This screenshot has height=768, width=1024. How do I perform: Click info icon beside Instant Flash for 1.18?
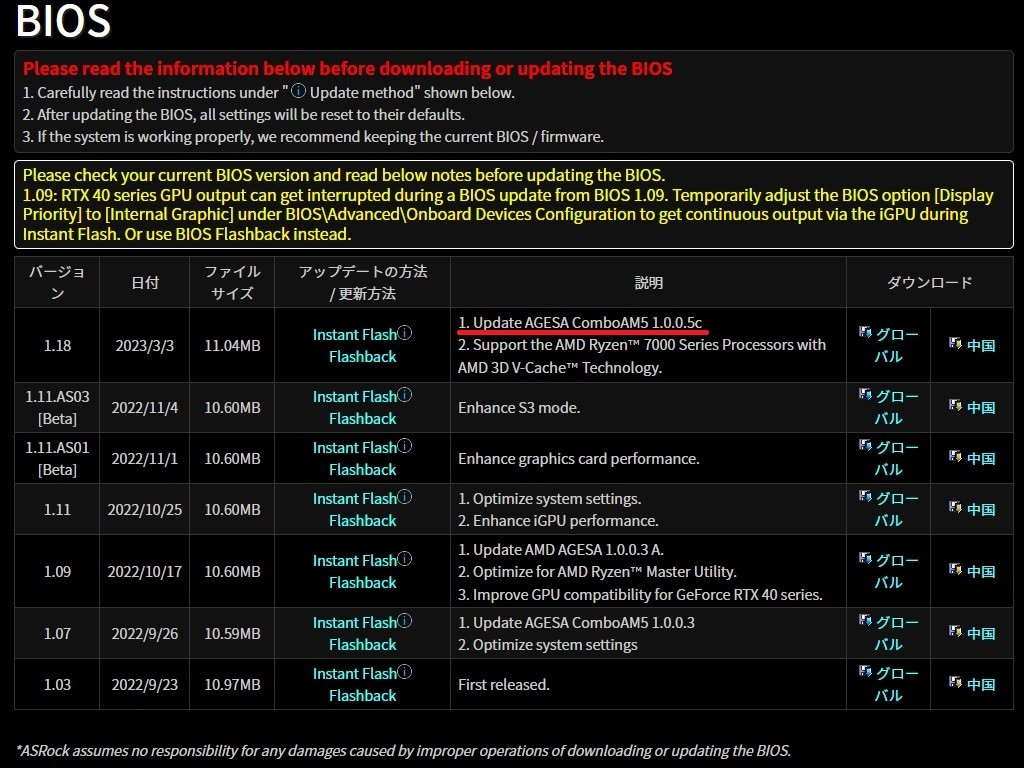[x=405, y=334]
